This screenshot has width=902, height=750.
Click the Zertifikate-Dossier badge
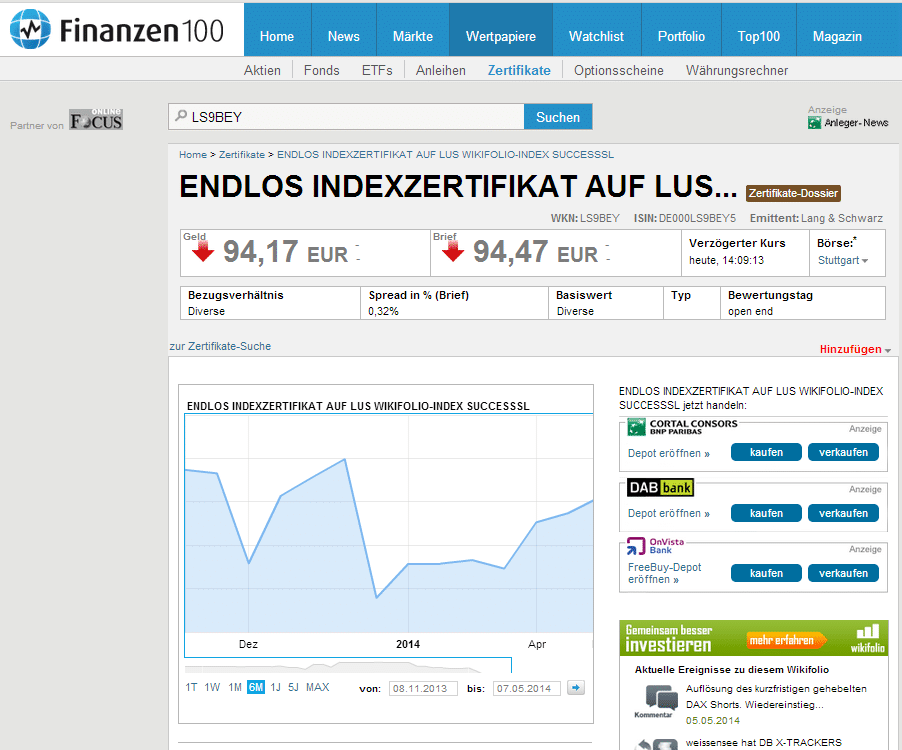[794, 193]
